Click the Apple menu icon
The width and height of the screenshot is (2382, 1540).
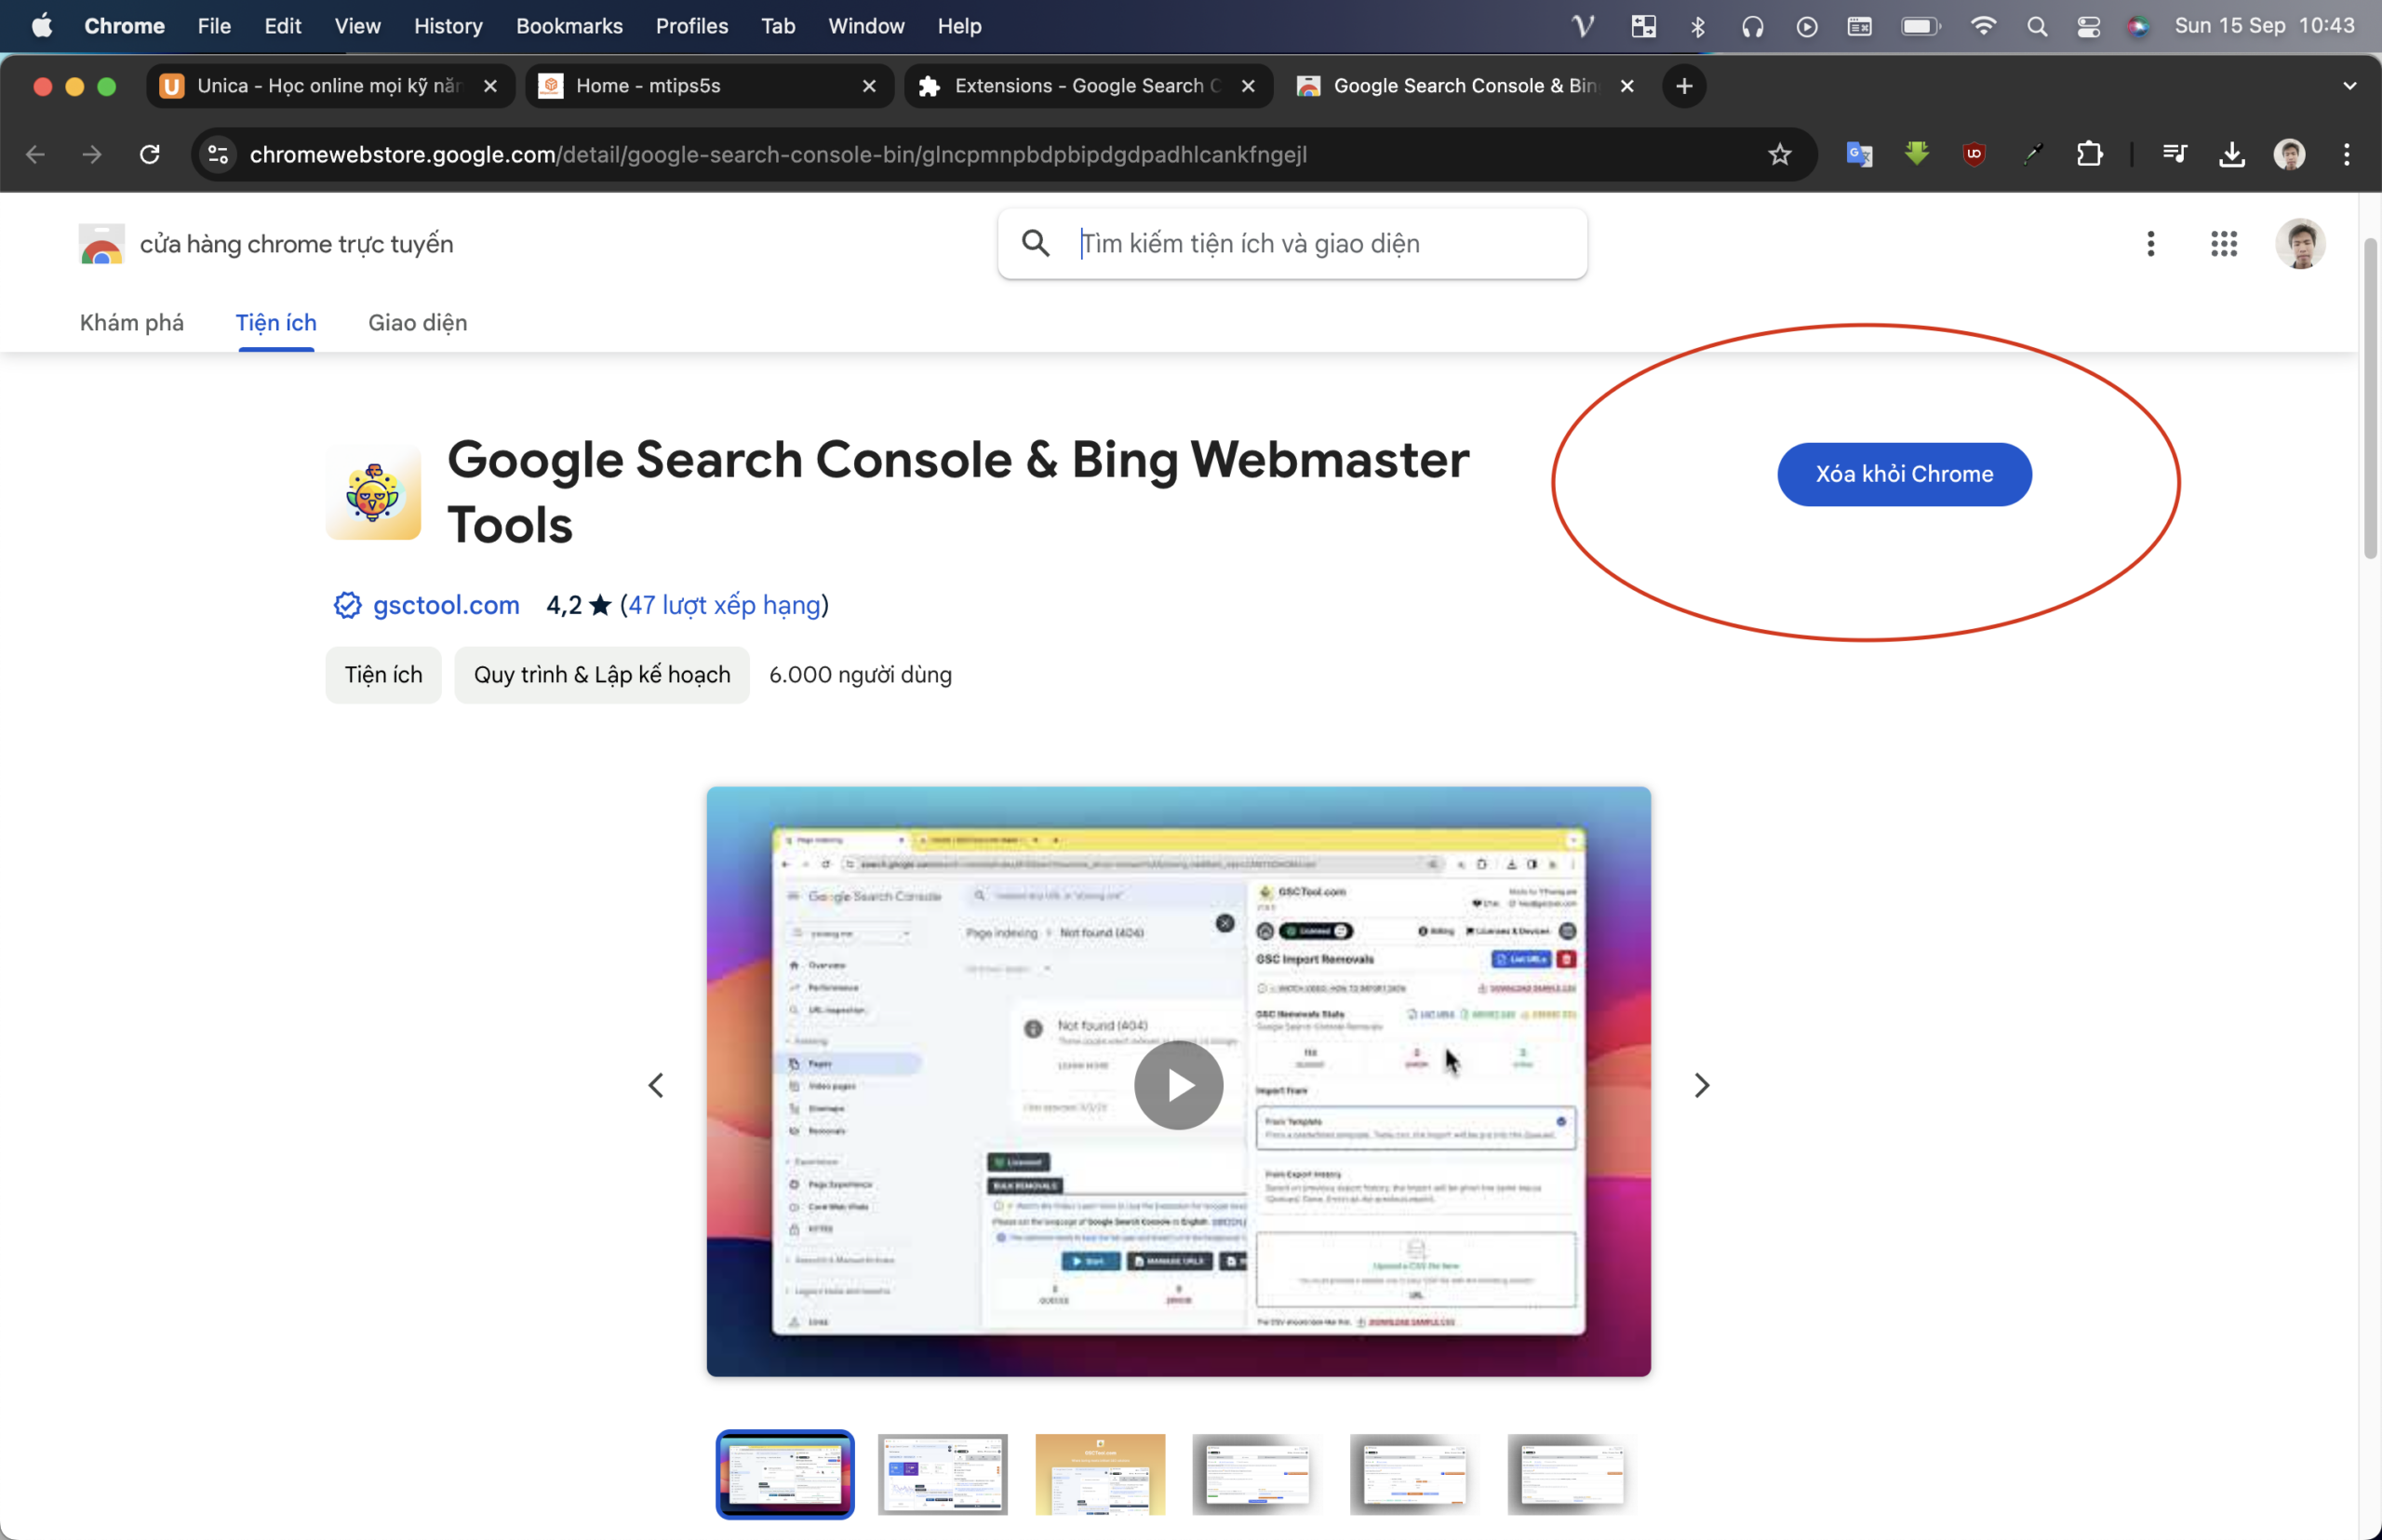[x=41, y=26]
